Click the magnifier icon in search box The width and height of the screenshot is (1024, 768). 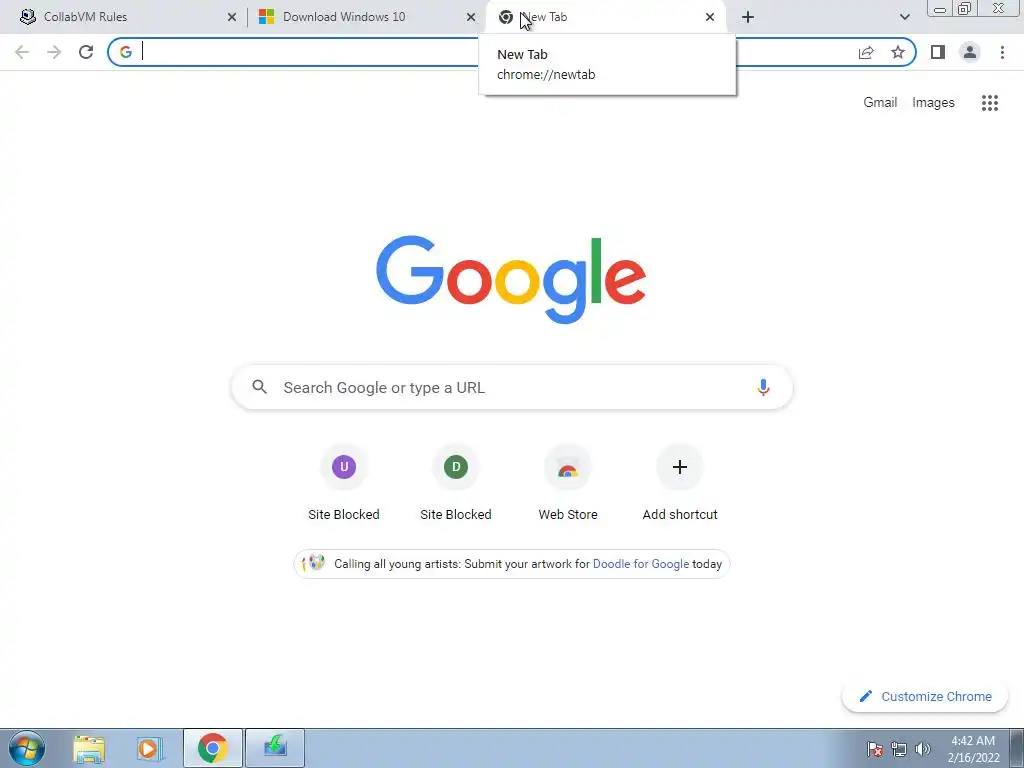tap(259, 387)
